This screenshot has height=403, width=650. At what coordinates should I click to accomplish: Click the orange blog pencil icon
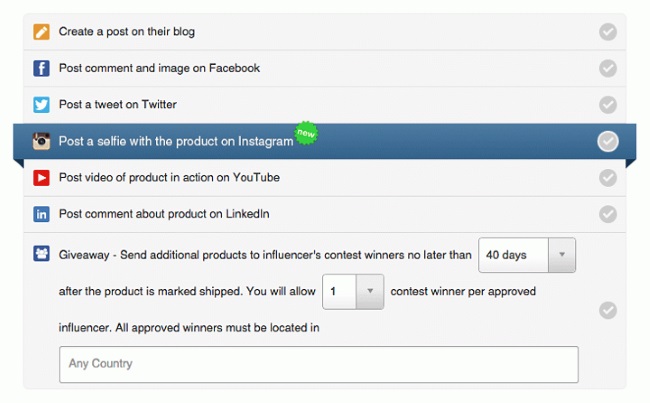tap(41, 32)
